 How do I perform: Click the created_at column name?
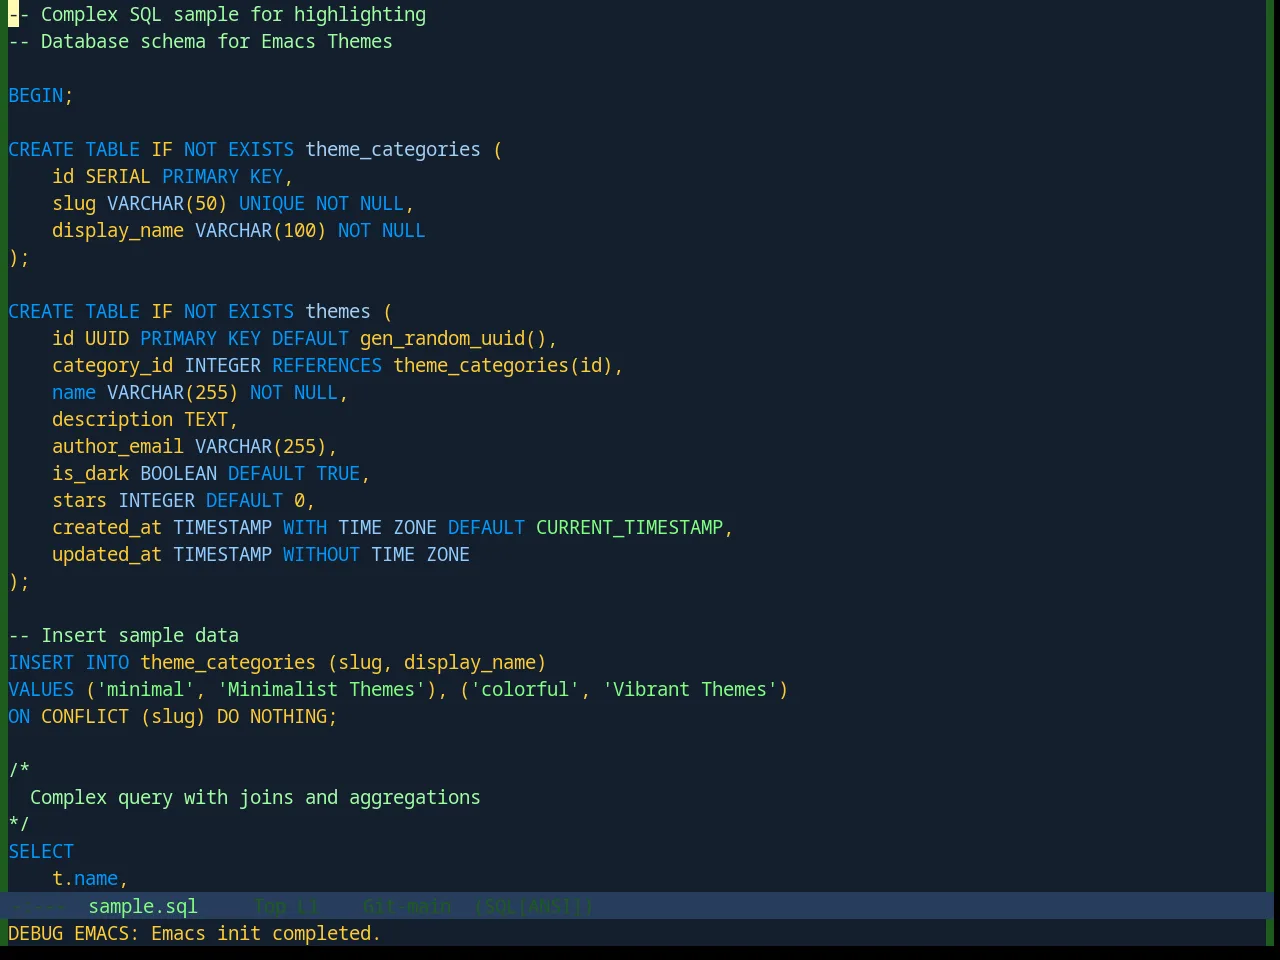tap(107, 528)
